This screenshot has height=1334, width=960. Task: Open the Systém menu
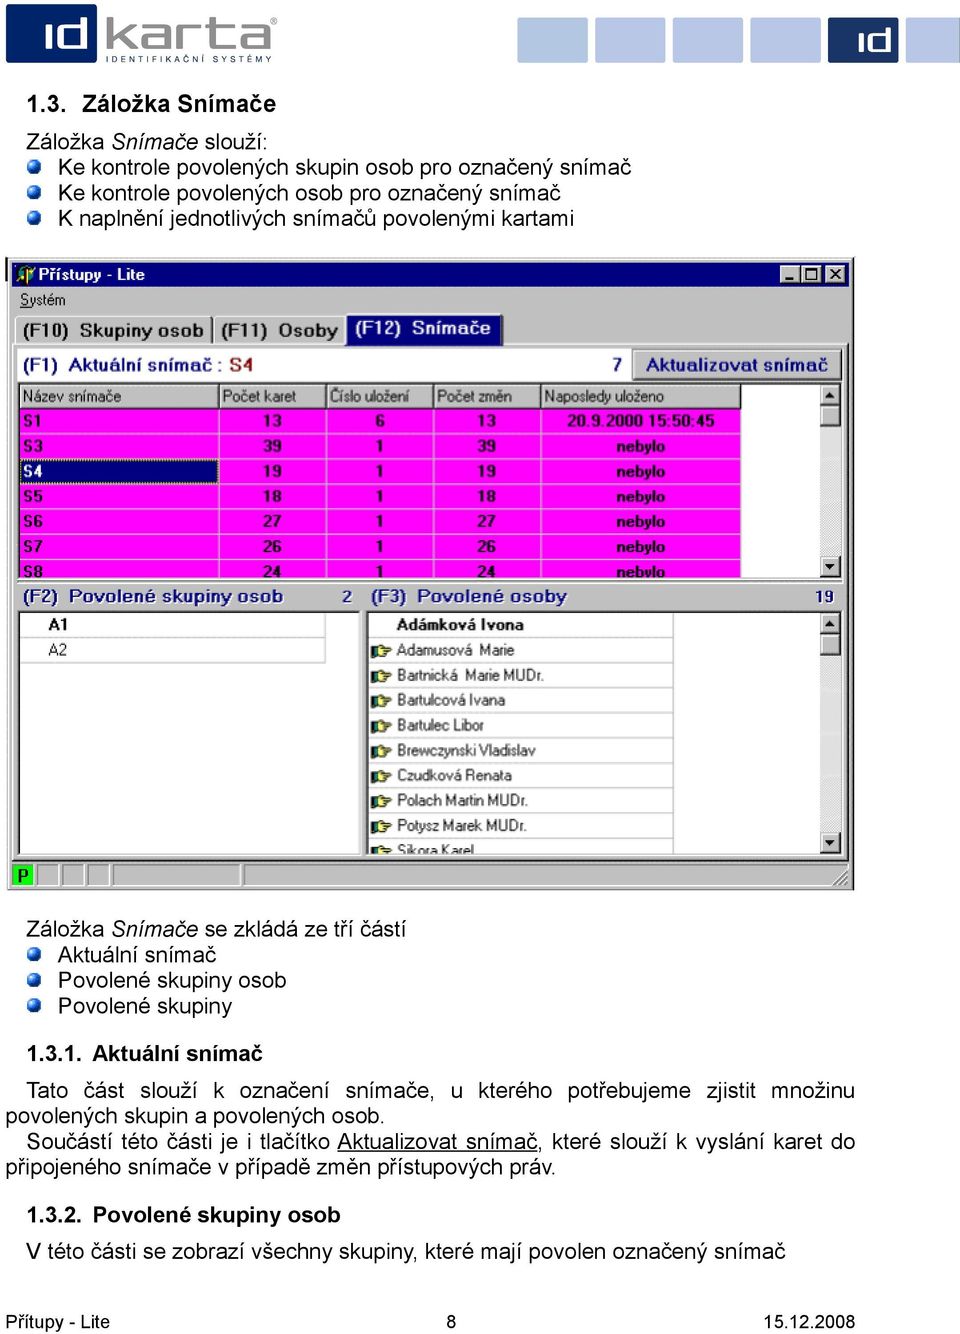pyautogui.click(x=43, y=300)
